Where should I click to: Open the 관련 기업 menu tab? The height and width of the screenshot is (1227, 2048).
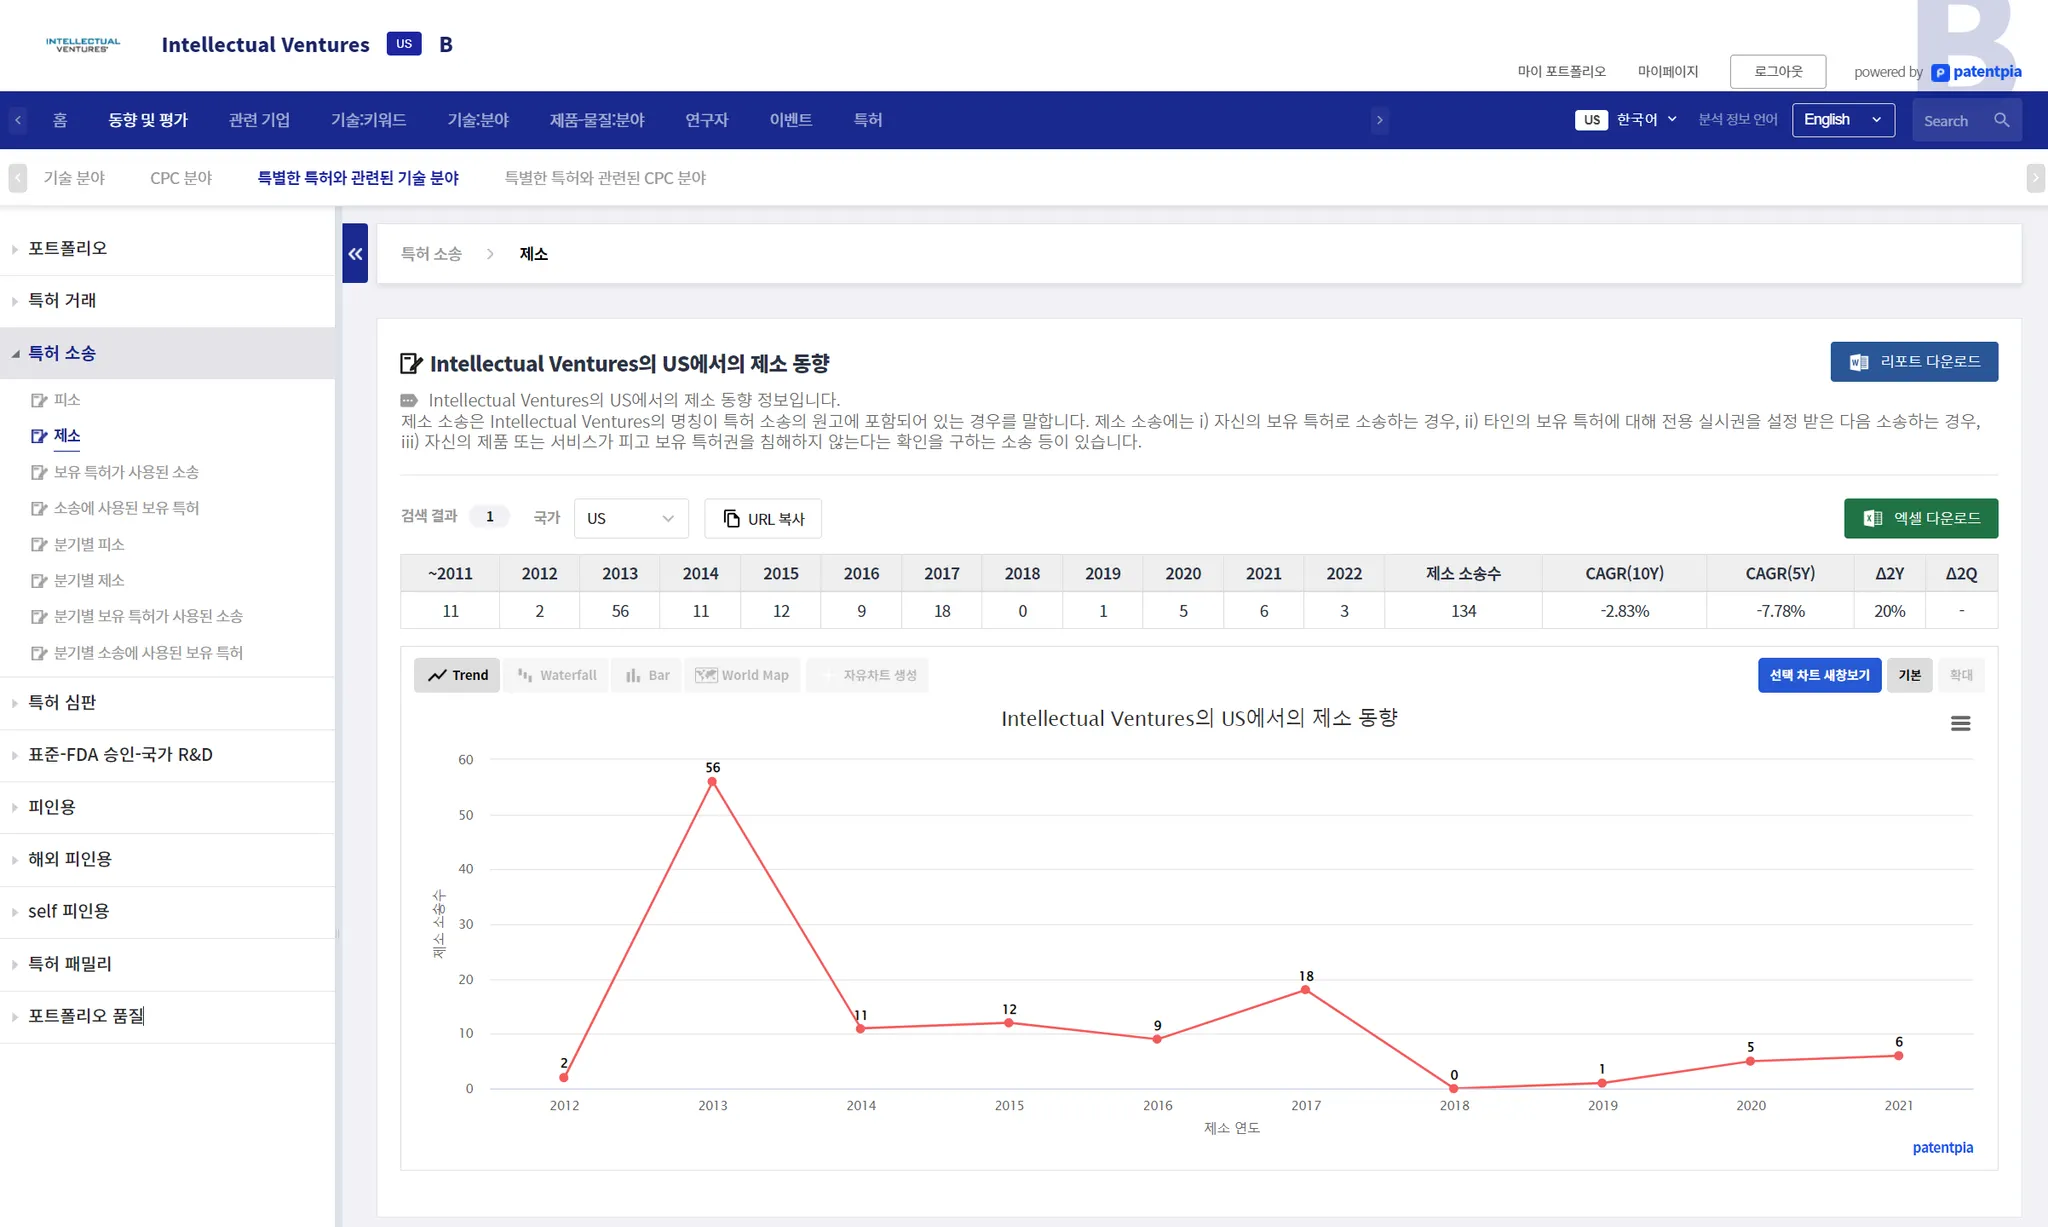(259, 120)
